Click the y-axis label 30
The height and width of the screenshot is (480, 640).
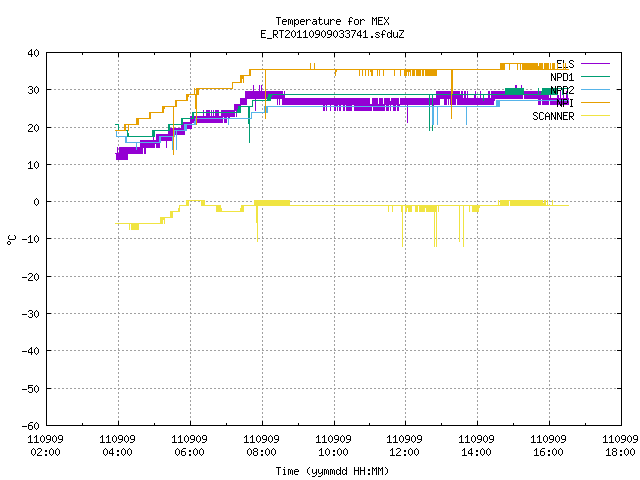click(33, 90)
